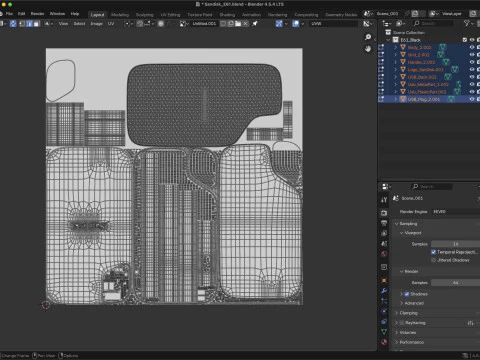Expand the USB_Plug_2.001 object row
This screenshot has height=360, width=480.
396,99
